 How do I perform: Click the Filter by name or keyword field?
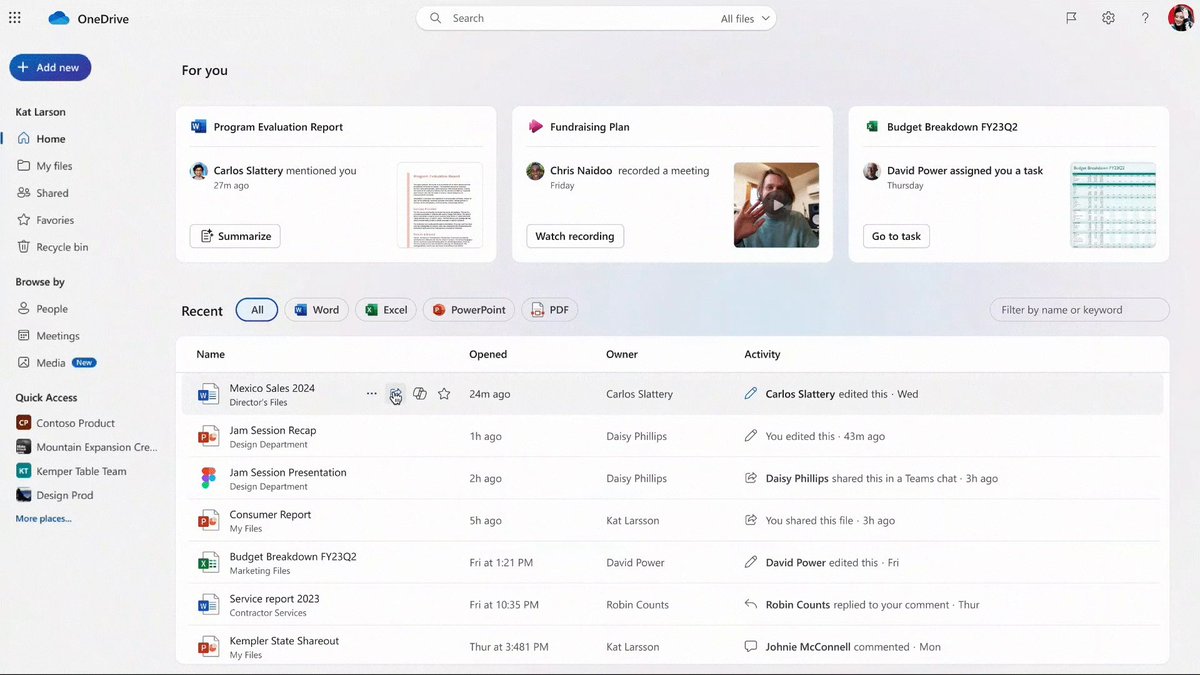pyautogui.click(x=1079, y=310)
